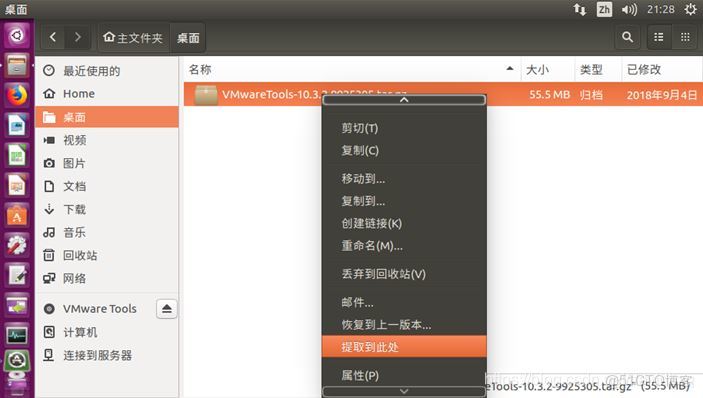Select VMwareTools tar.gz file row
This screenshot has height=398, width=703.
[x=443, y=94]
